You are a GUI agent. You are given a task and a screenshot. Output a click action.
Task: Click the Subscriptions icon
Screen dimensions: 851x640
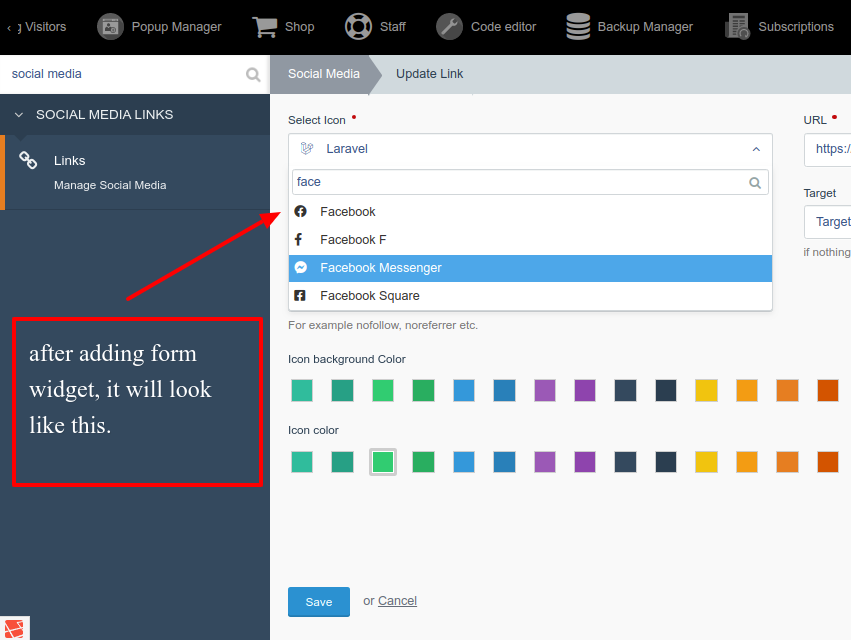coord(738,27)
